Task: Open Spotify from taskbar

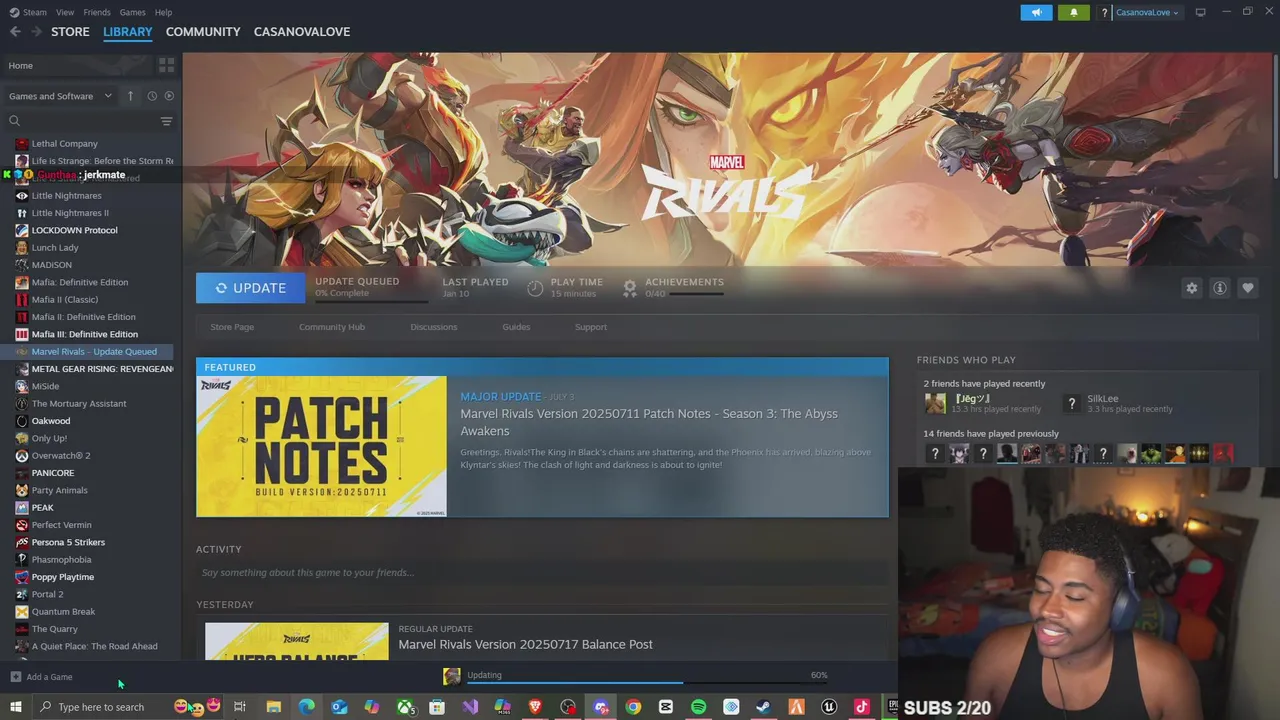Action: pos(698,707)
